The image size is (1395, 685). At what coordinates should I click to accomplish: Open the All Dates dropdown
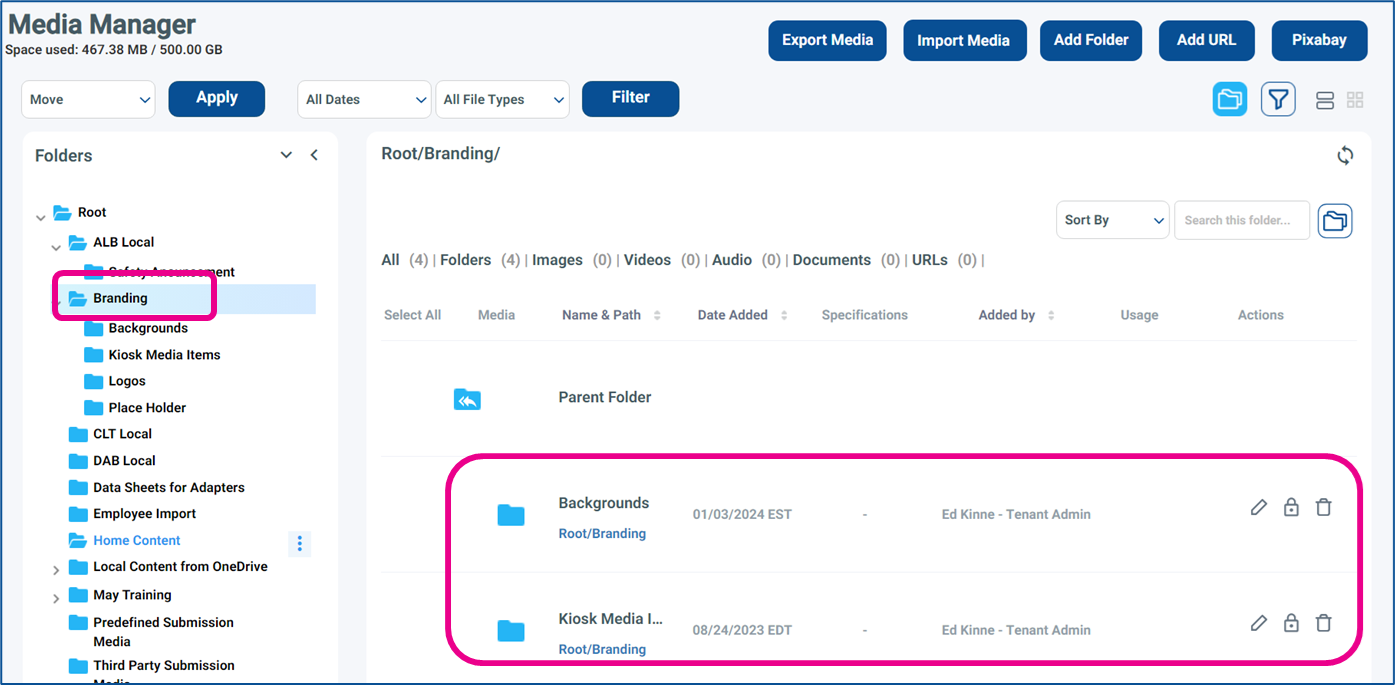[x=364, y=99]
